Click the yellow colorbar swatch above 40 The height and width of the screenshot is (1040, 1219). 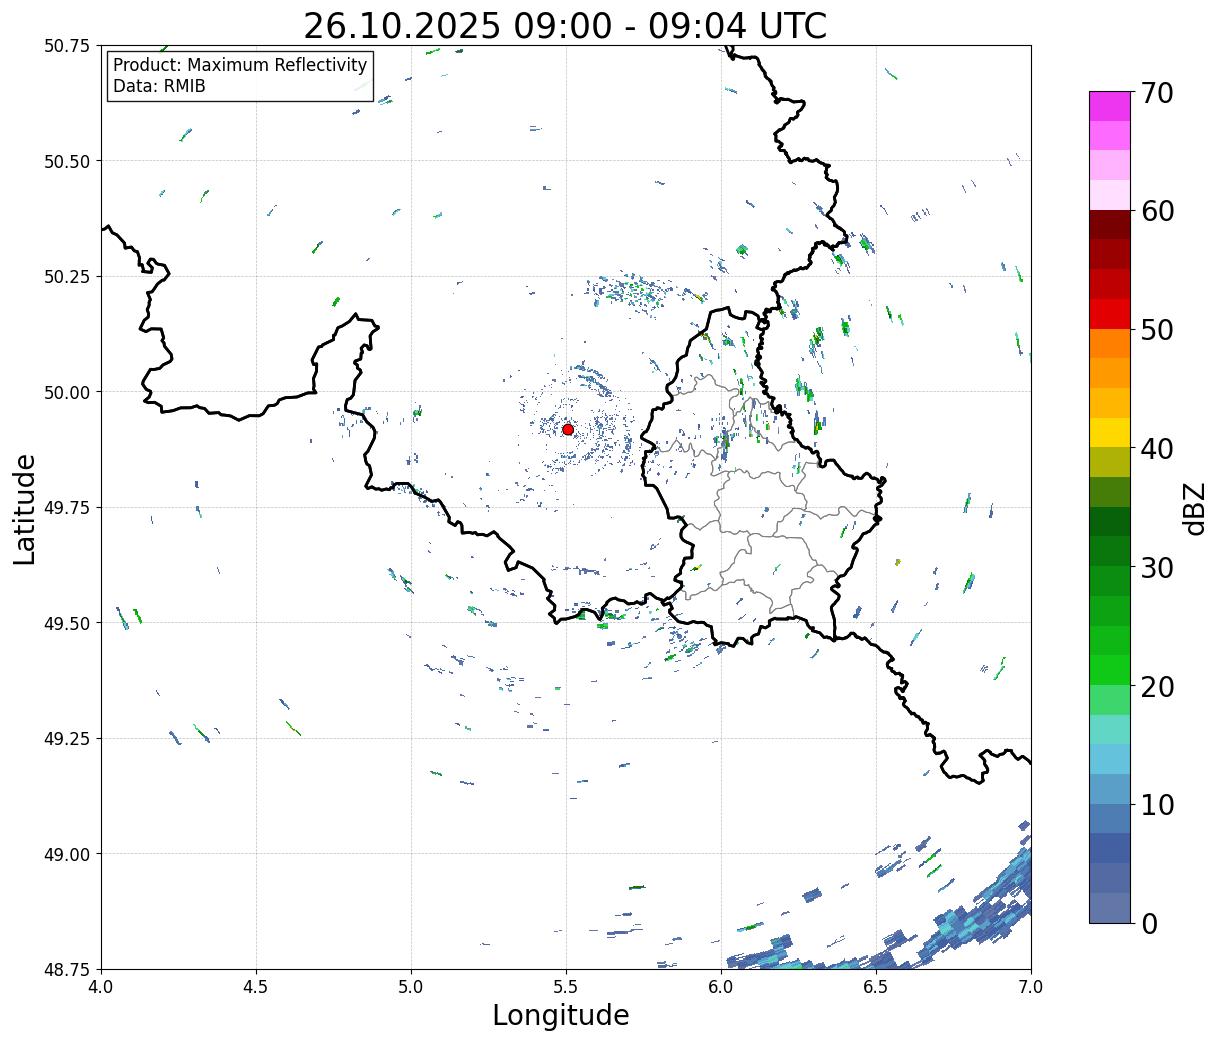(1110, 432)
